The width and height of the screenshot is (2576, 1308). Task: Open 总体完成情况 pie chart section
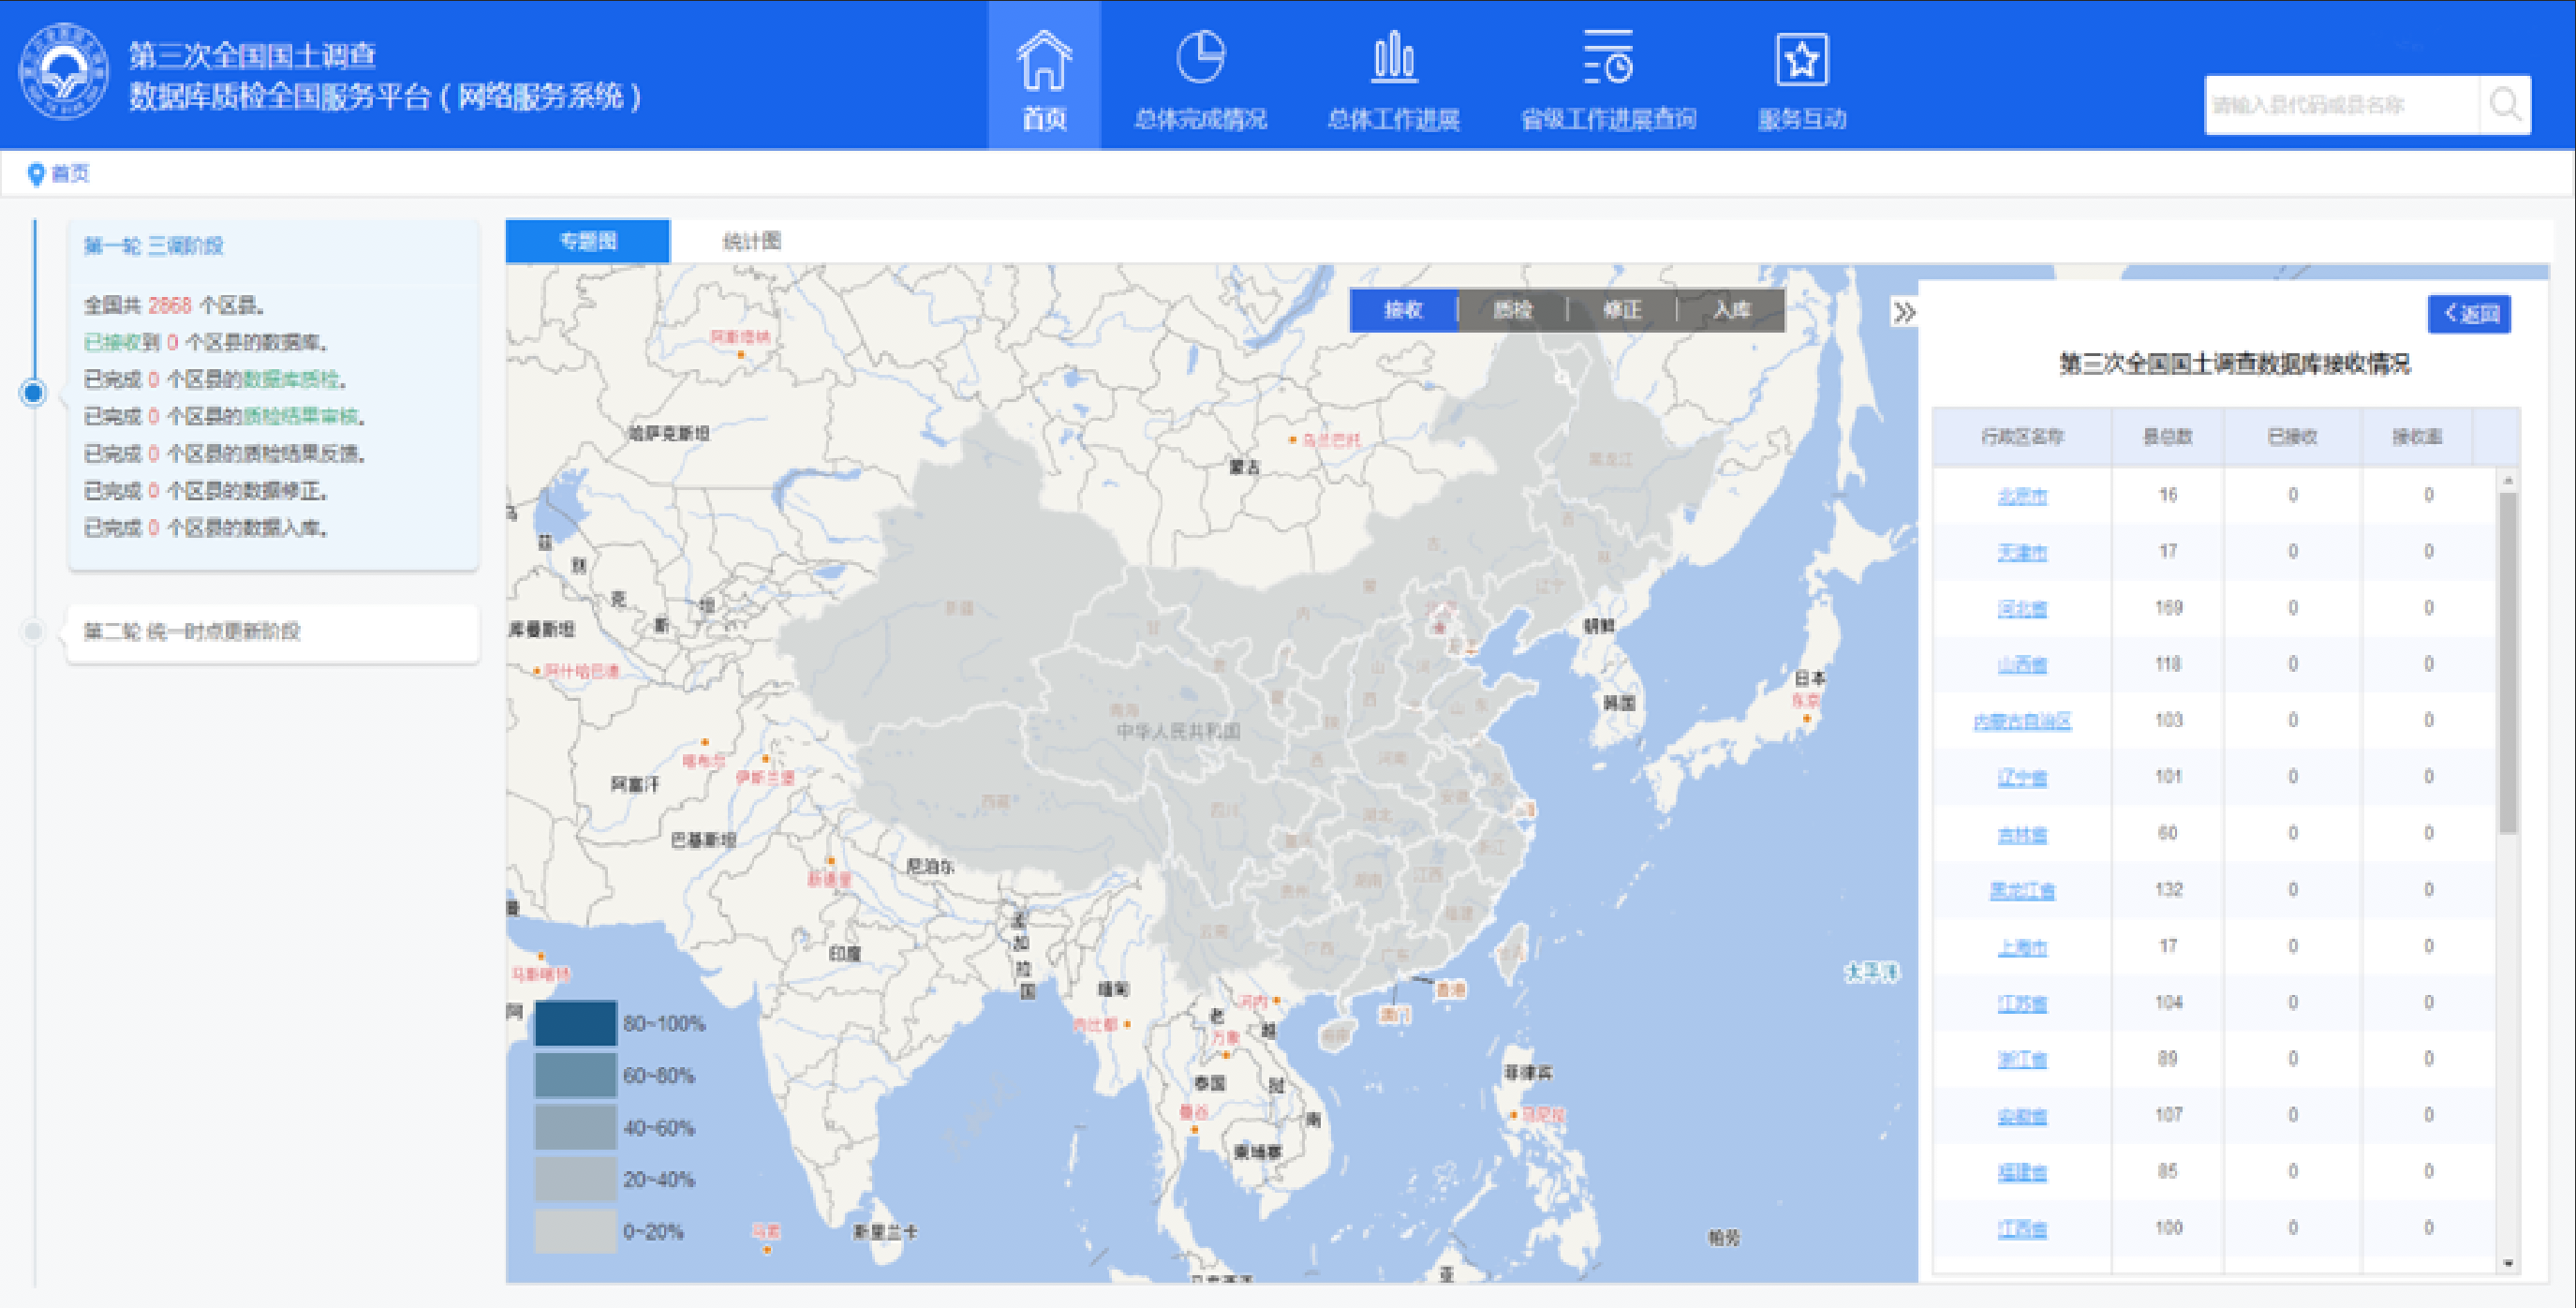pos(1200,78)
